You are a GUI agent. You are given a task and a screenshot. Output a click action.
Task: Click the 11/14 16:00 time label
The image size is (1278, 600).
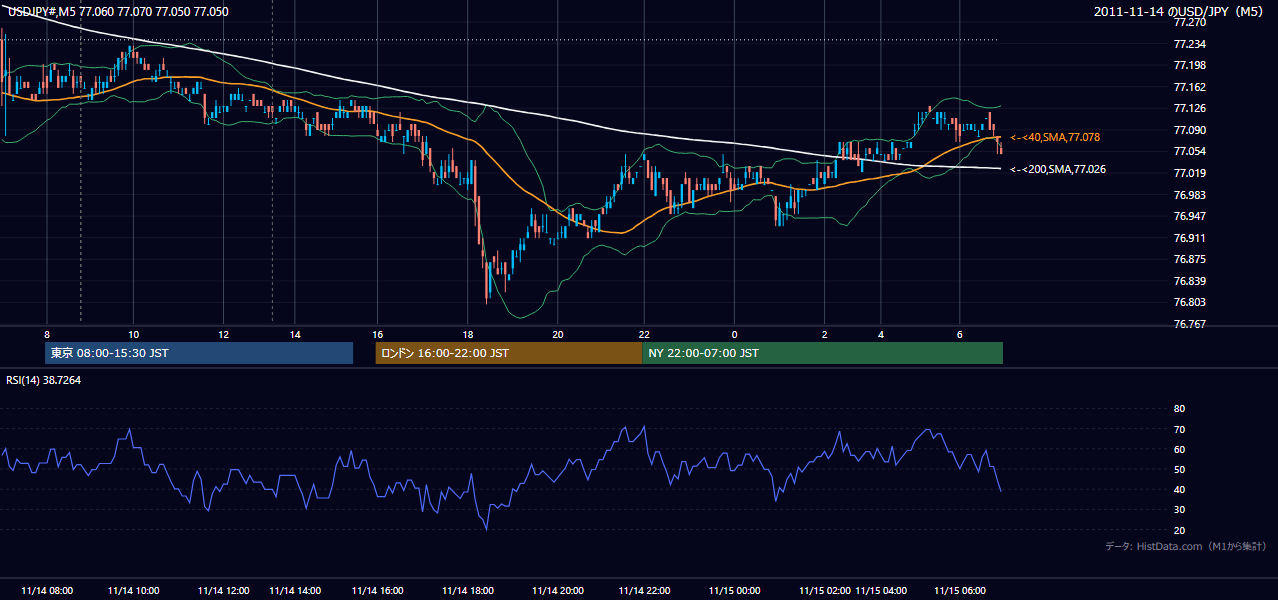(377, 590)
